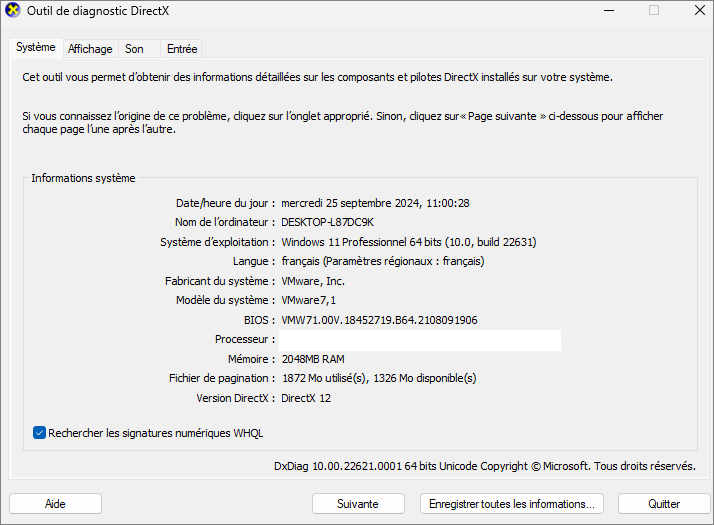Viewport: 714px width, 525px height.
Task: Minimize the DirectX diagnostic window
Action: point(609,11)
